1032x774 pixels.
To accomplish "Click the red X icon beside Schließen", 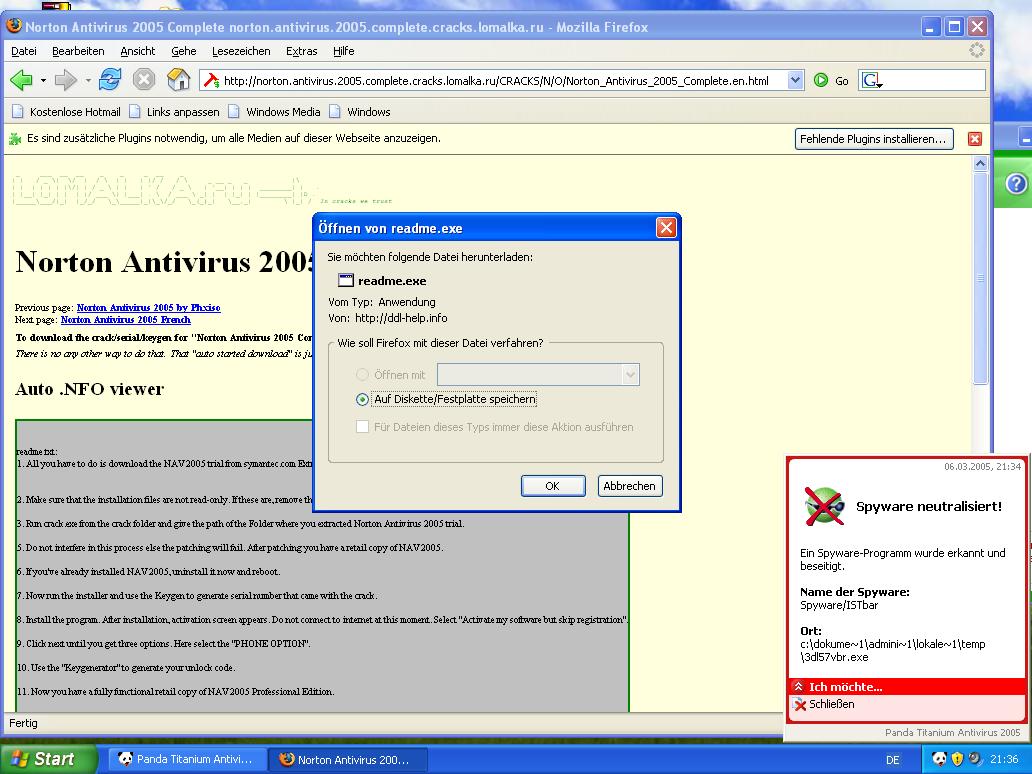I will (800, 705).
